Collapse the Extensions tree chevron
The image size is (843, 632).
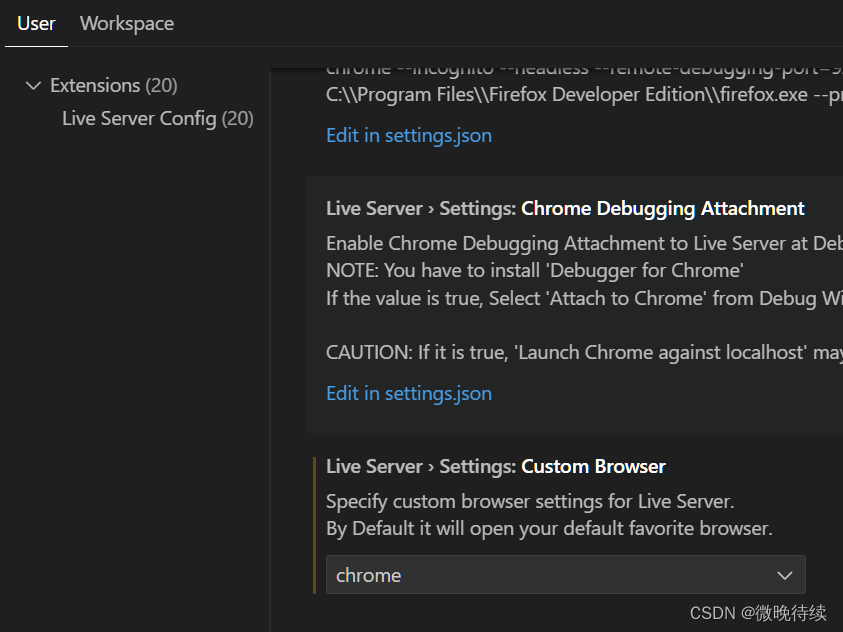(34, 86)
